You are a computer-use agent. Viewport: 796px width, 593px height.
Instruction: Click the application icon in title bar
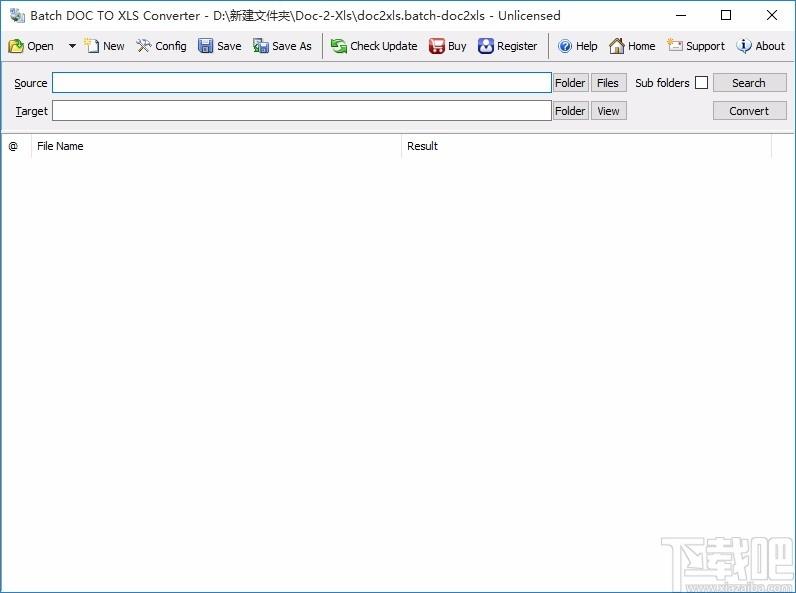point(17,16)
